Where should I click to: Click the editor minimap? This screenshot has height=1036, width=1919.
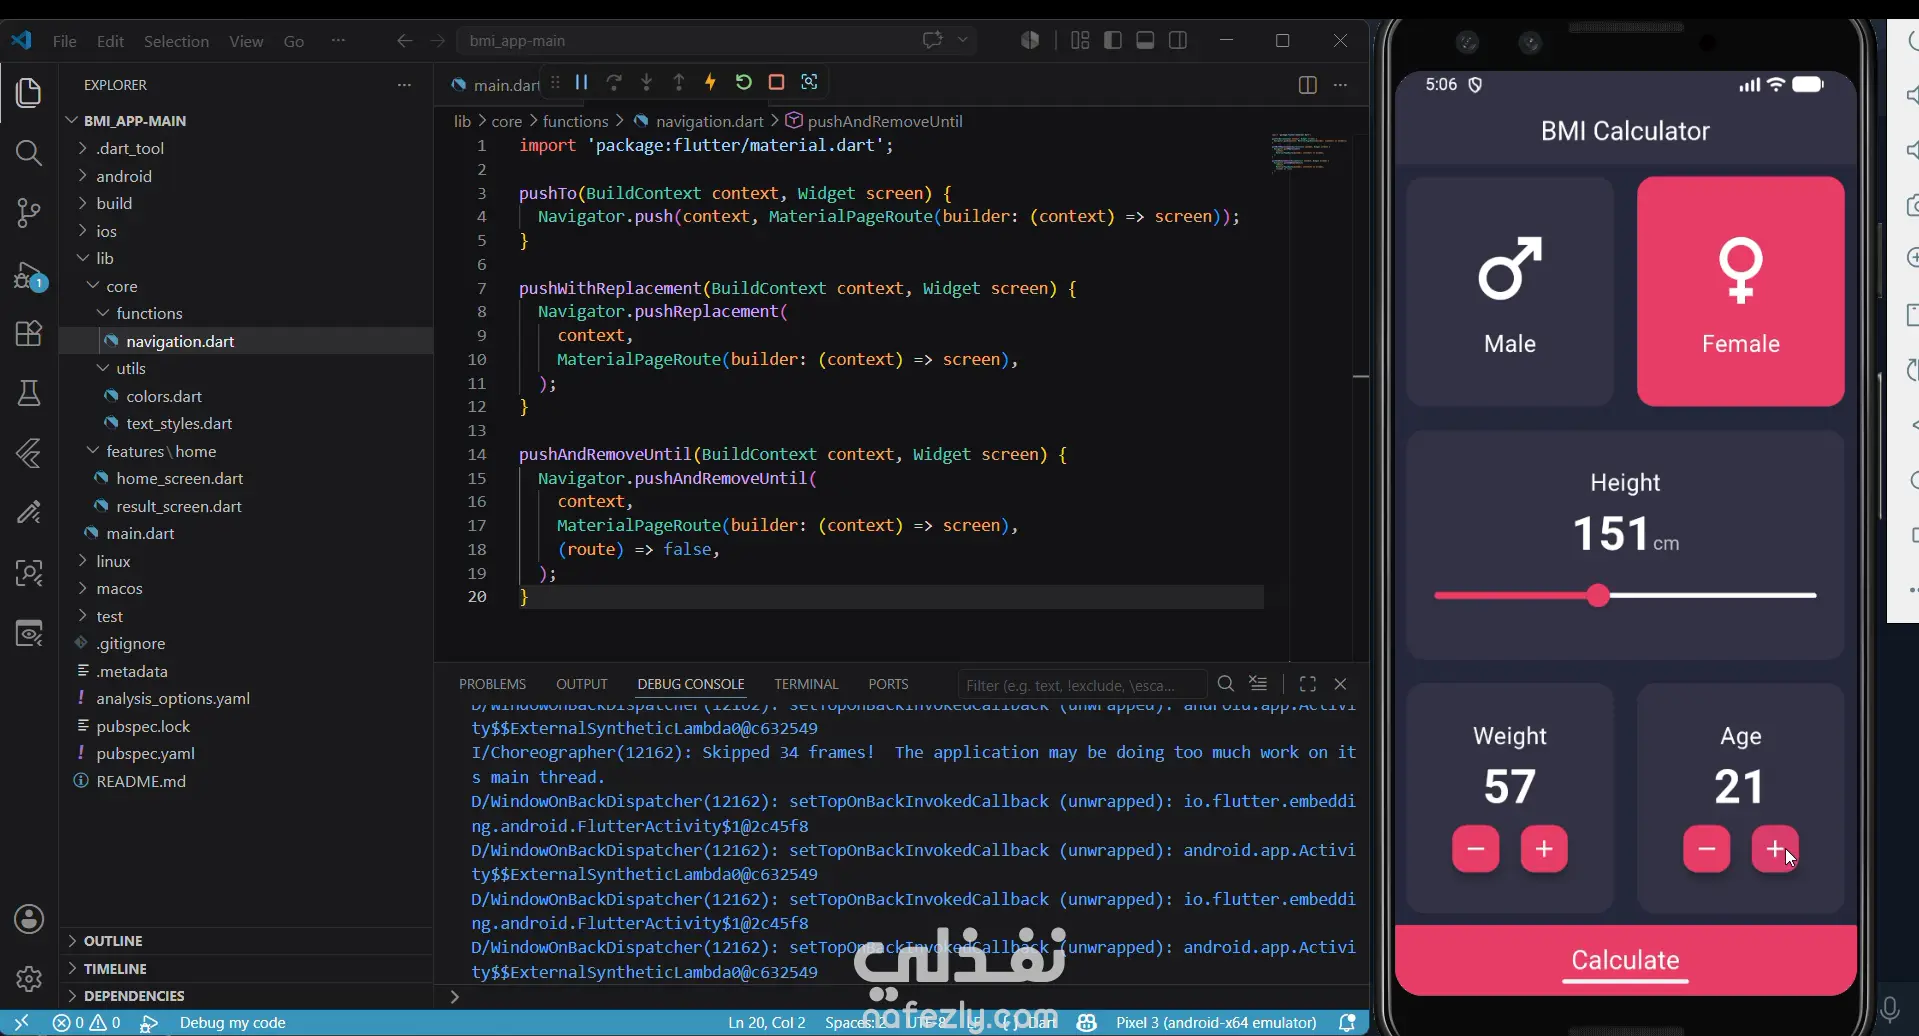click(x=1309, y=154)
